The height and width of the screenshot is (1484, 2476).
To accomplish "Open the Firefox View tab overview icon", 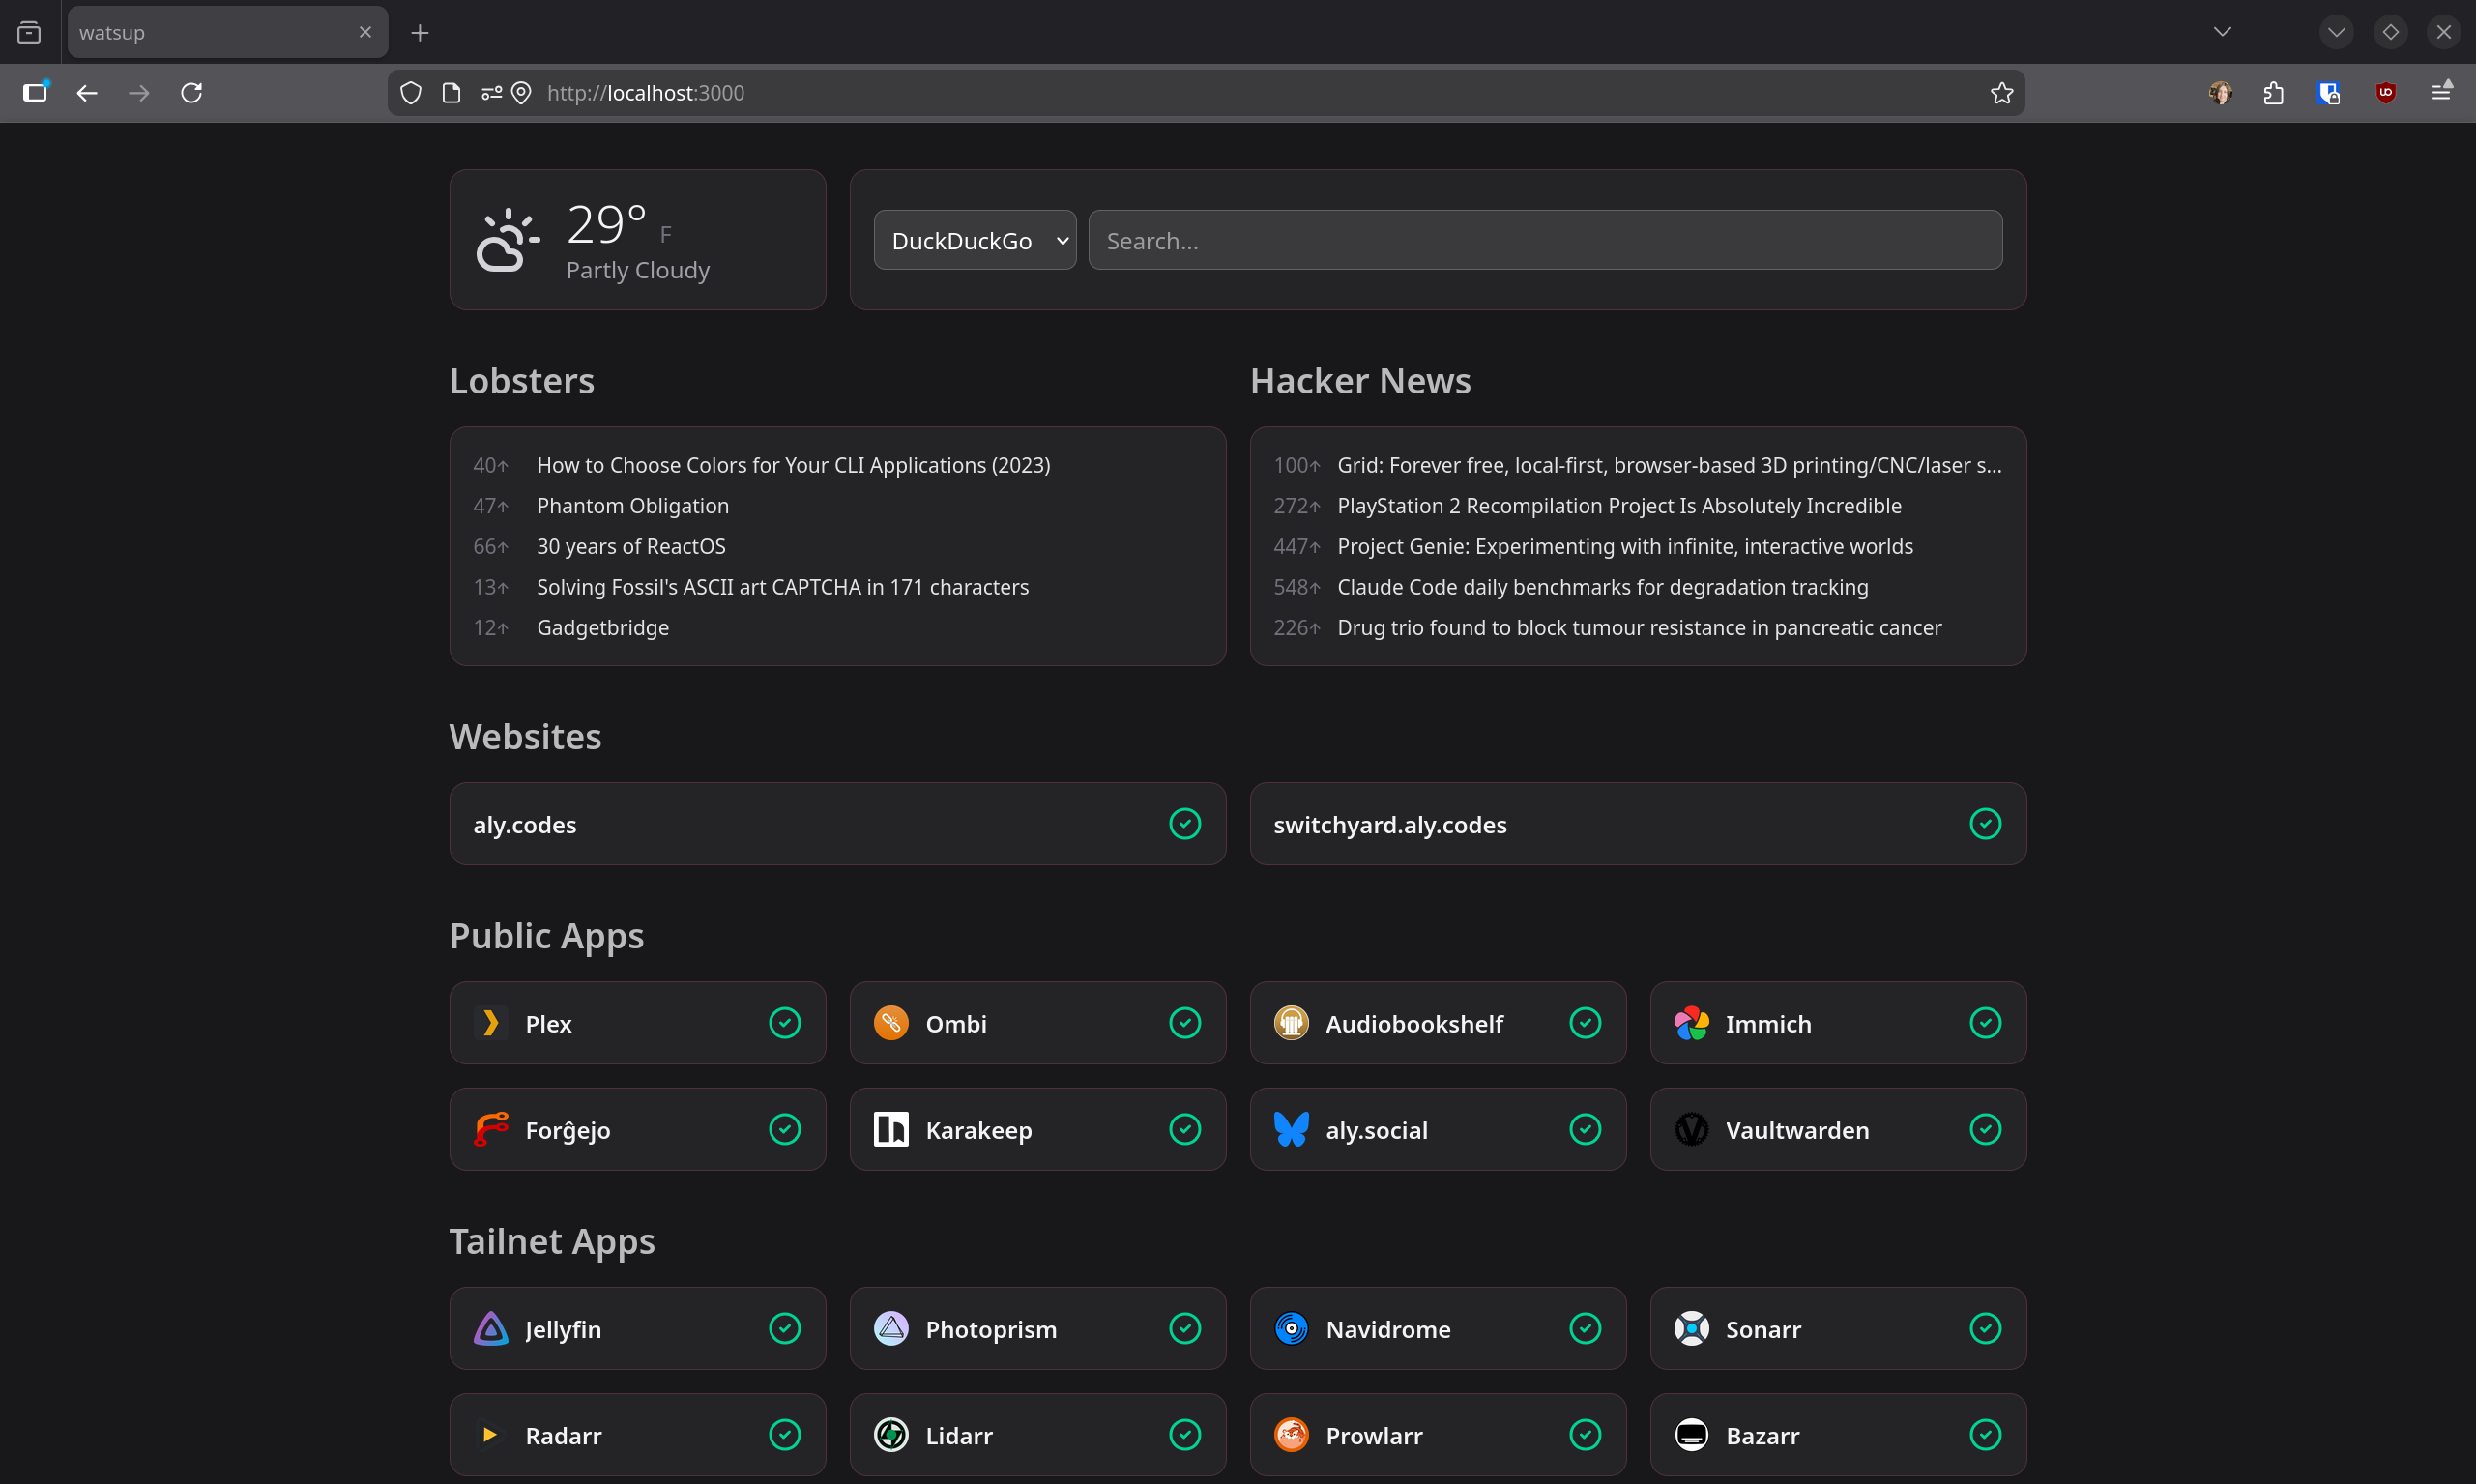I will click(29, 33).
